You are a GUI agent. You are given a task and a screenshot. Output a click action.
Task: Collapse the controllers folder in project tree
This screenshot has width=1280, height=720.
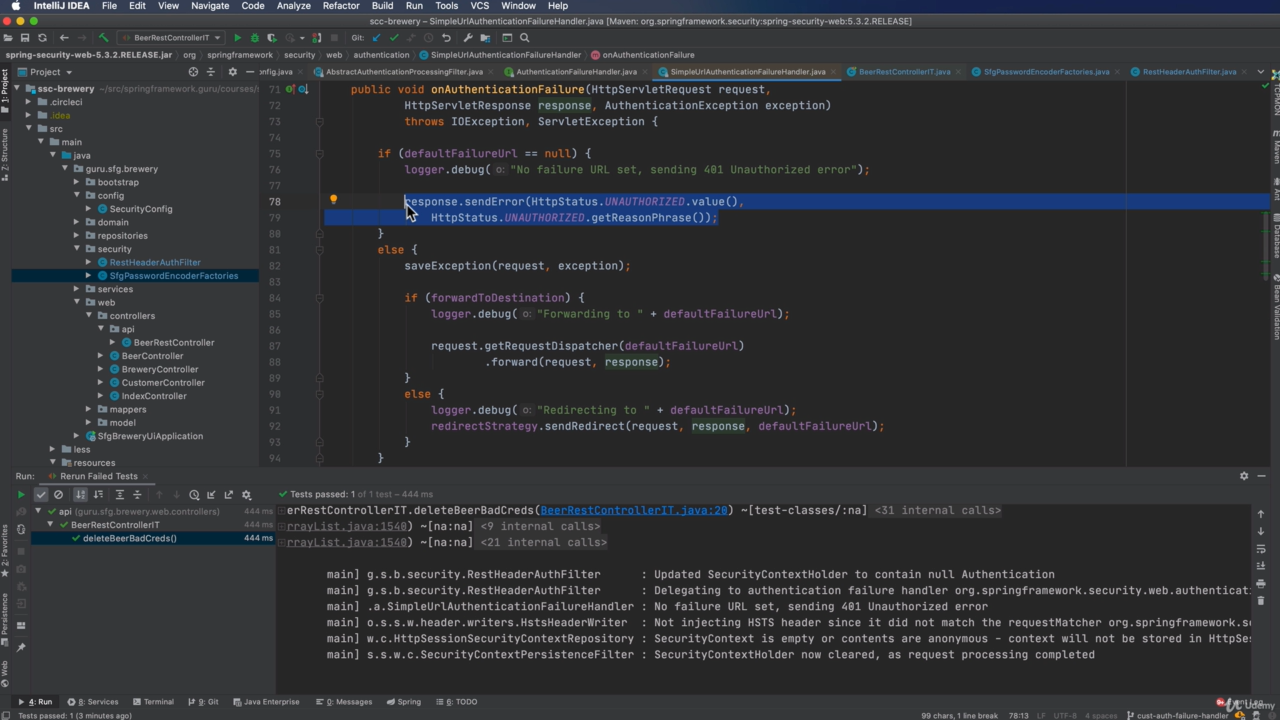(89, 316)
